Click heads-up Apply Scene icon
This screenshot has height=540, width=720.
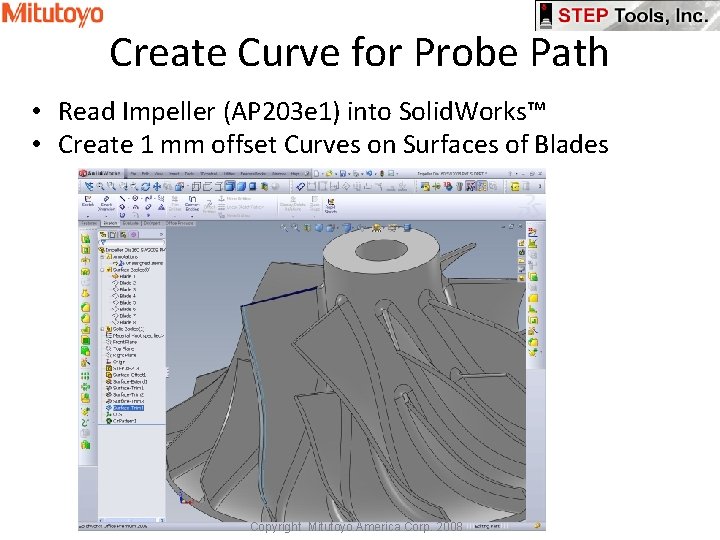tap(393, 227)
